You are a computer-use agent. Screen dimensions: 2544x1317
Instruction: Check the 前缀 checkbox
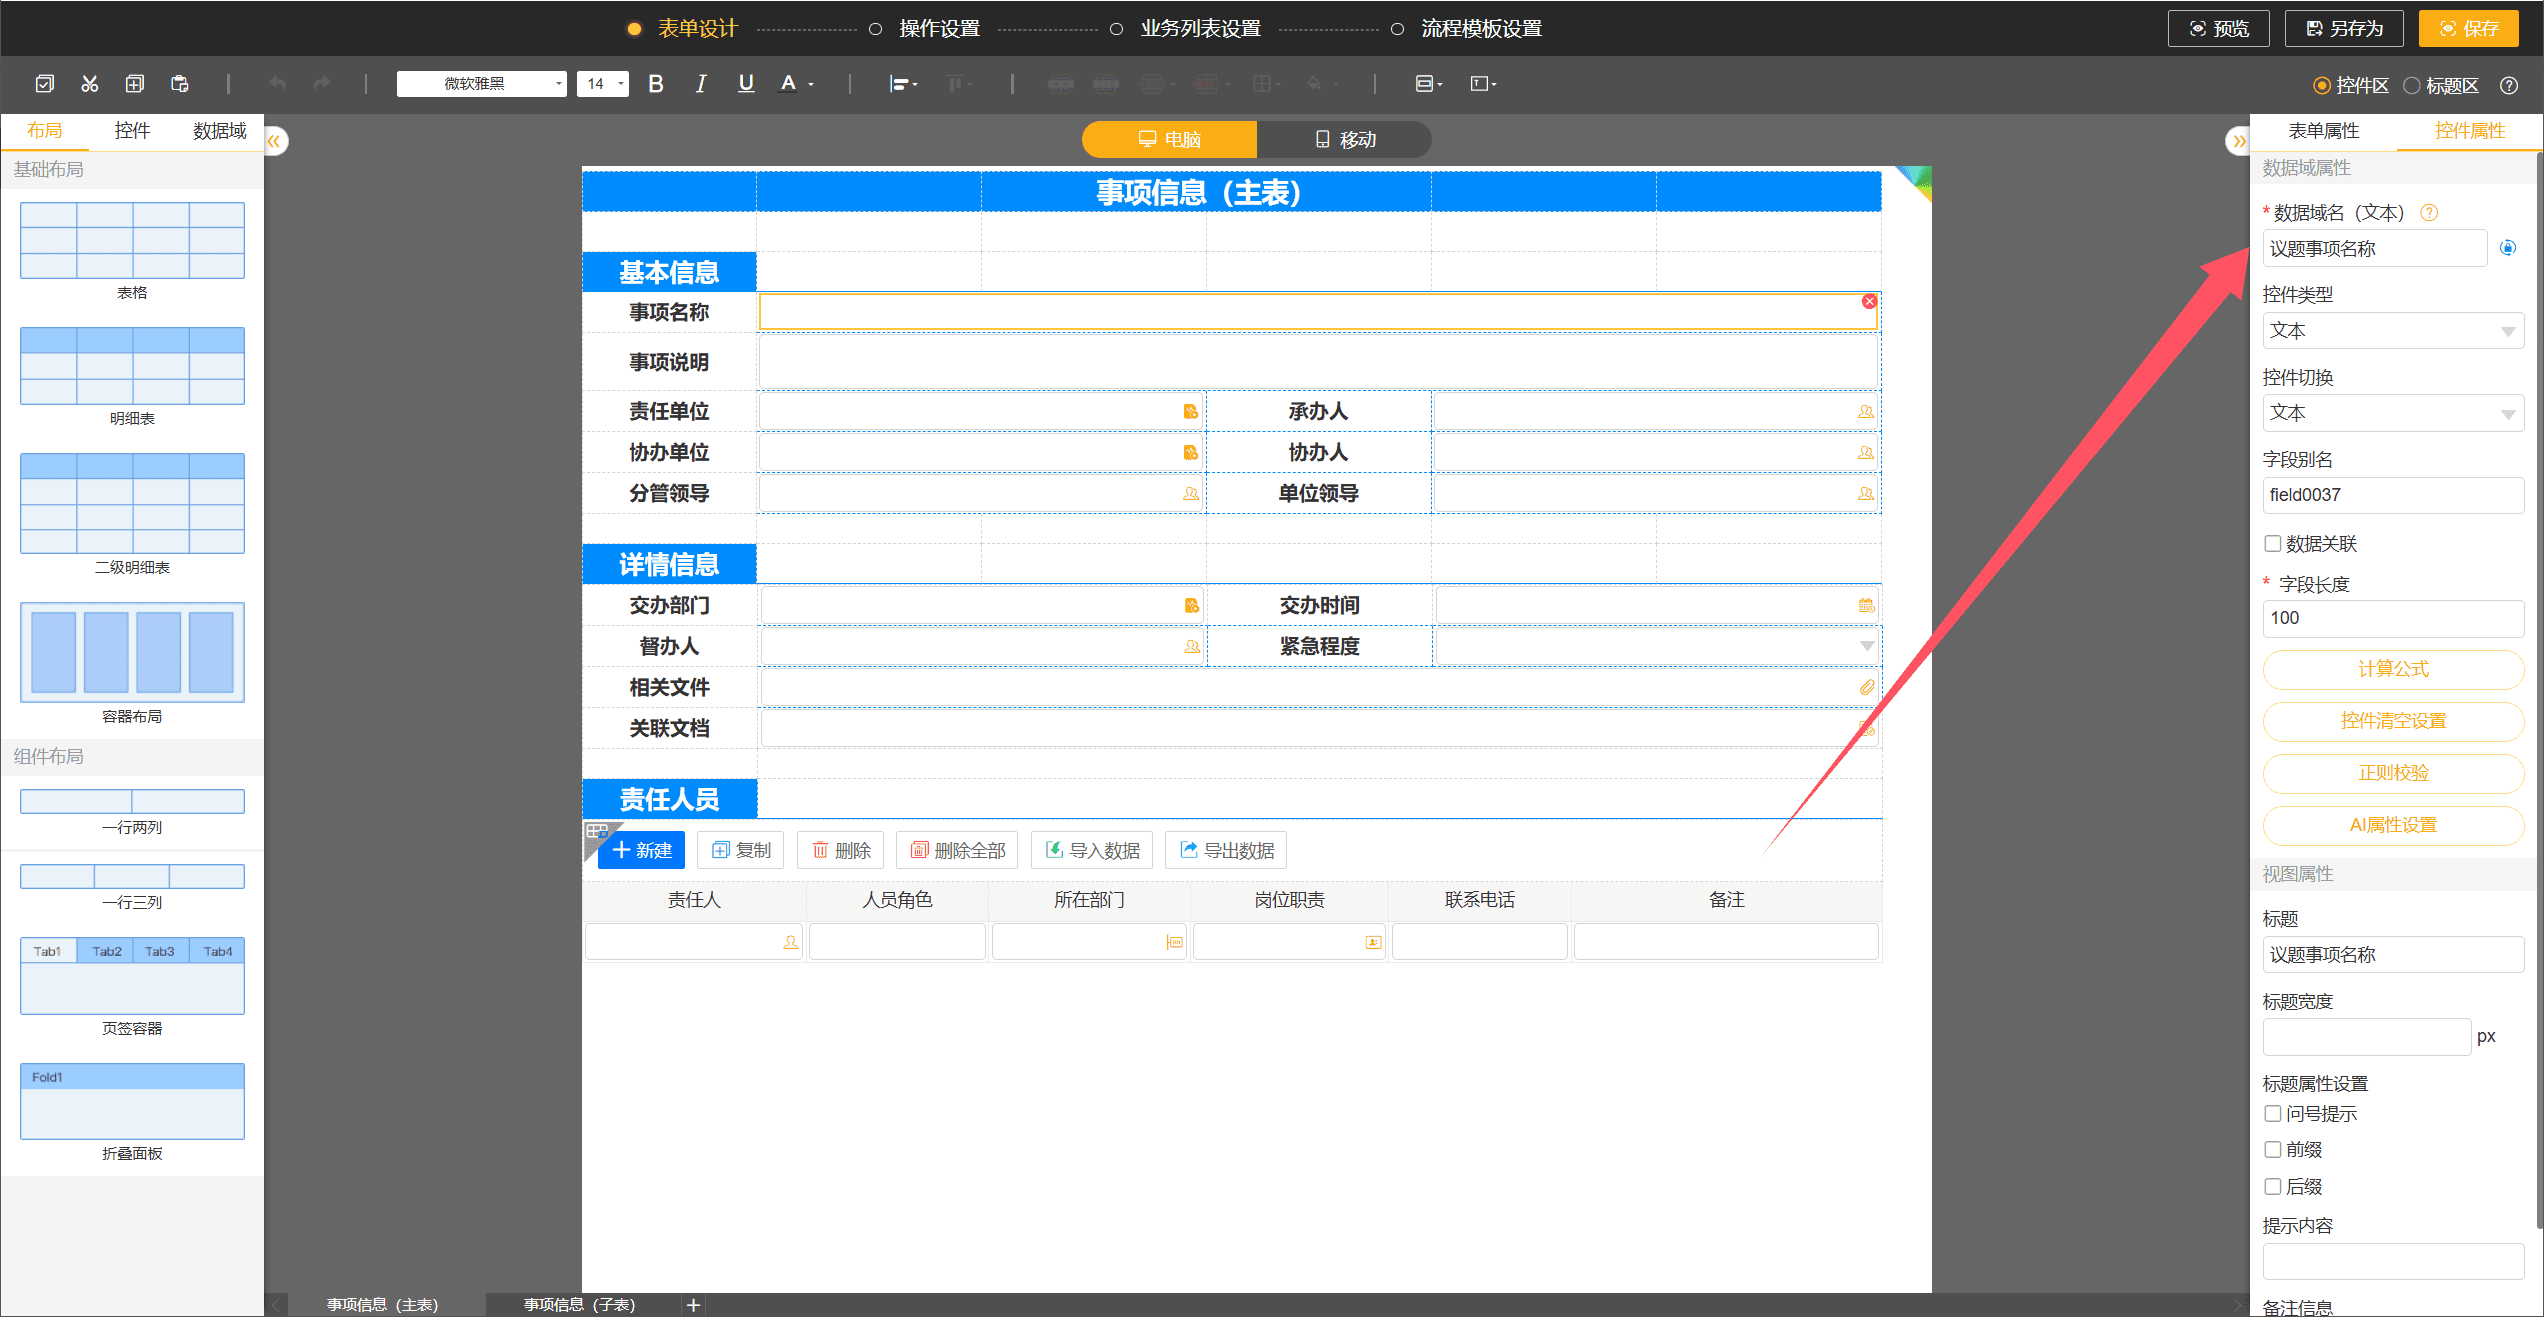[x=2273, y=1150]
